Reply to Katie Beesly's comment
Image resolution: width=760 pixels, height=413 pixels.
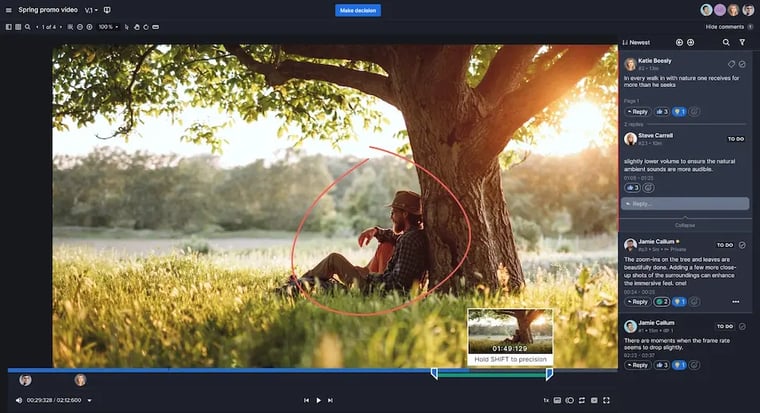point(637,112)
